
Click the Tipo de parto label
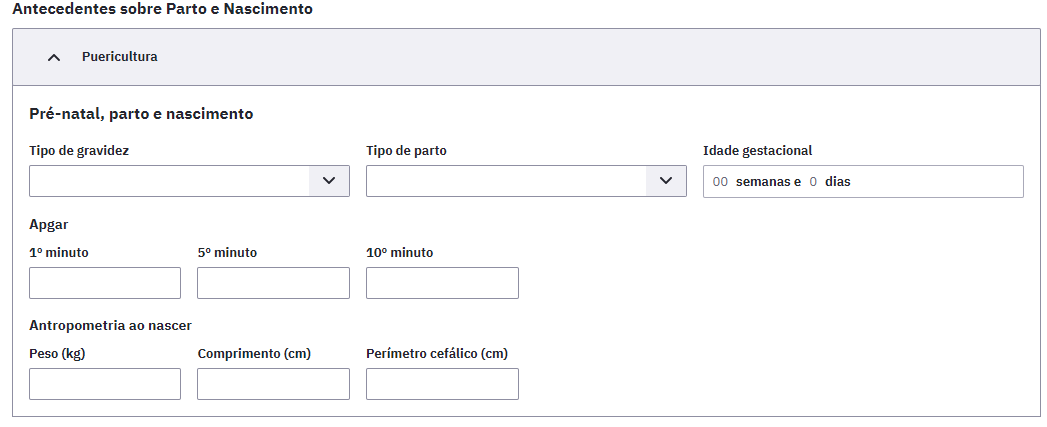[x=406, y=151]
